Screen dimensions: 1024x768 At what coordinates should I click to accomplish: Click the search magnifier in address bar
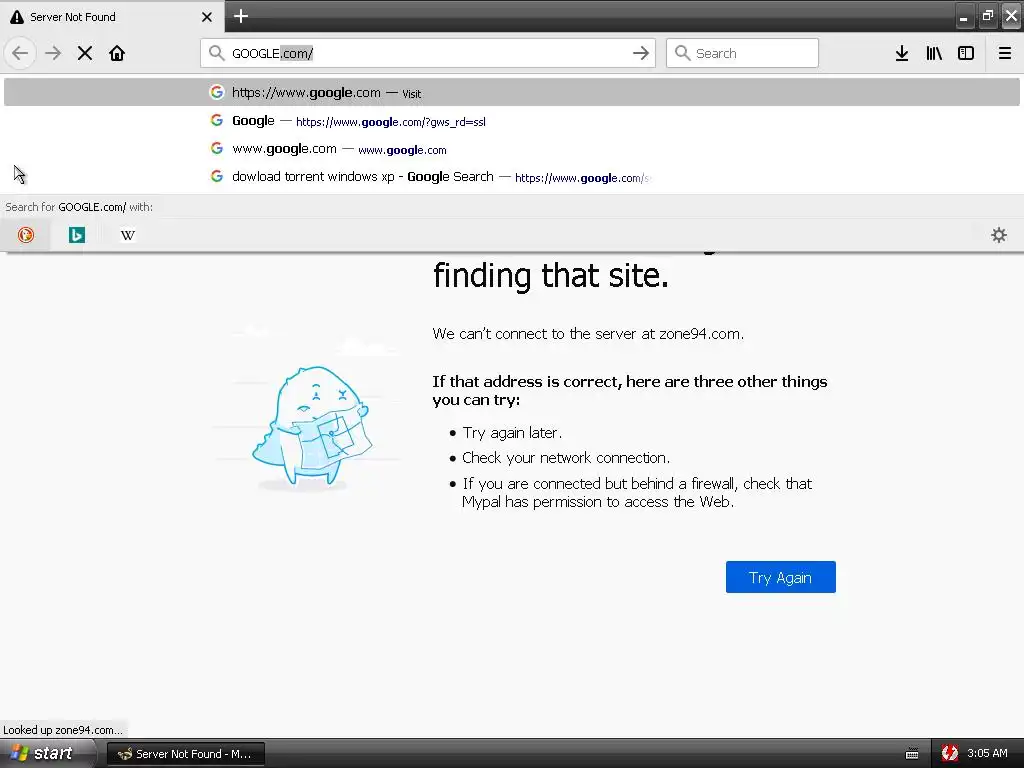[216, 53]
